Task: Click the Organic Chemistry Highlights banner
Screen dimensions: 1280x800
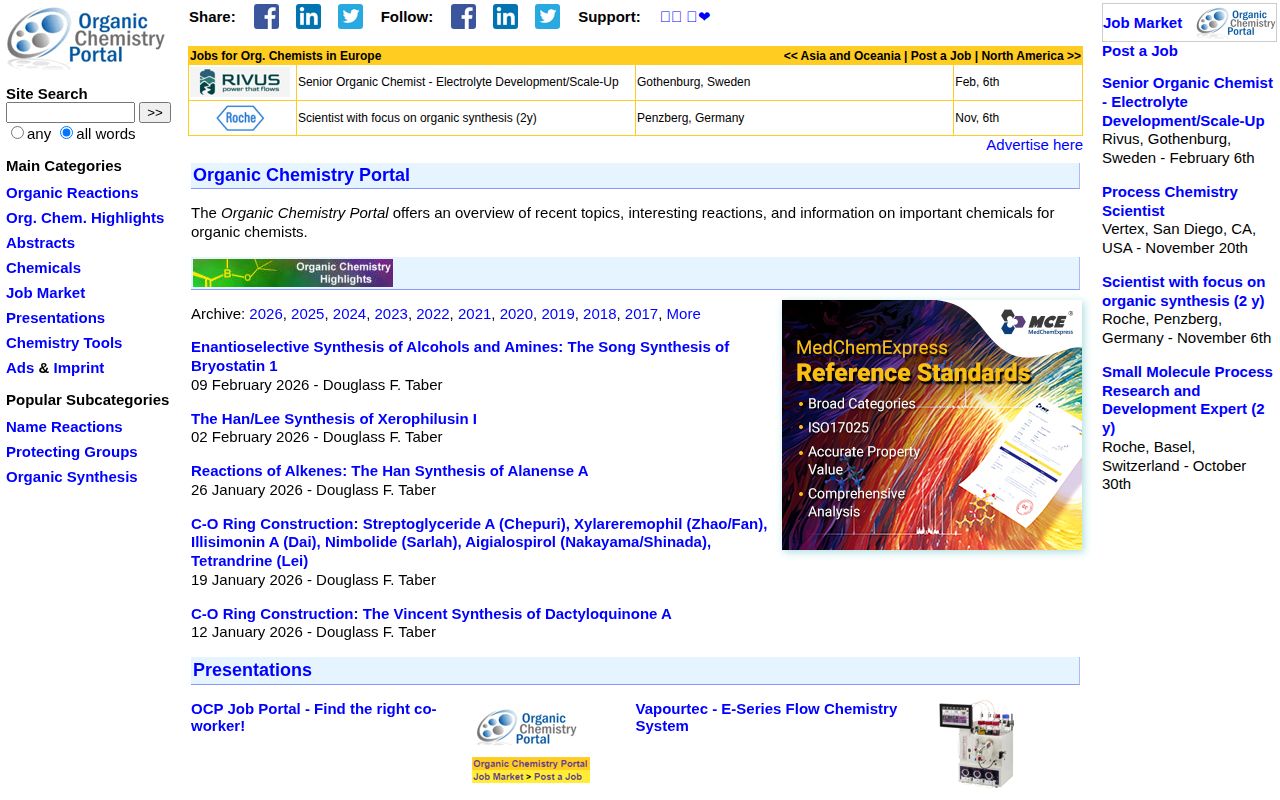Action: pyautogui.click(x=293, y=272)
